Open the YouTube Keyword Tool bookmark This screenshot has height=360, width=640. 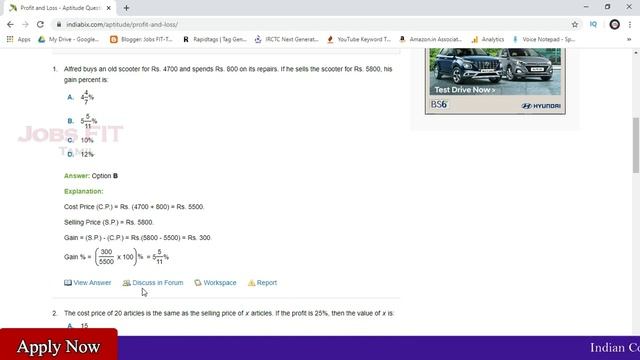(x=359, y=39)
